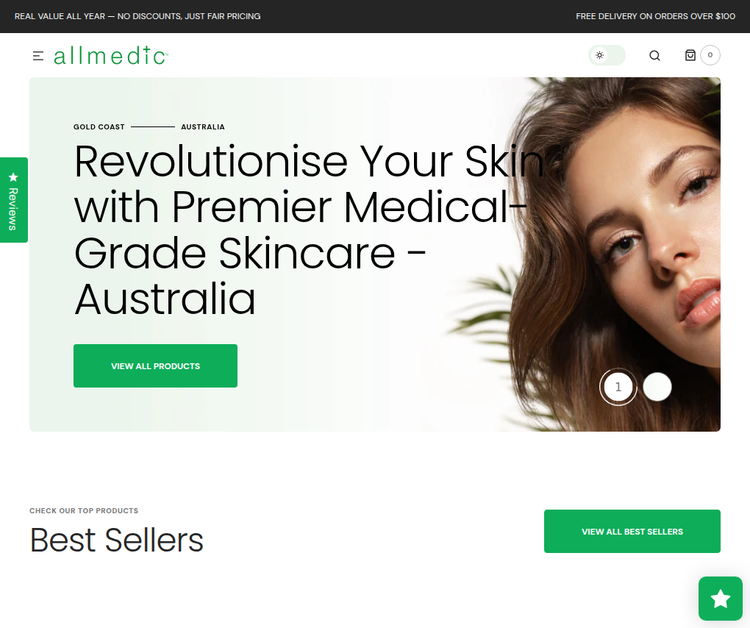Click the allmedic logo

click(x=110, y=55)
